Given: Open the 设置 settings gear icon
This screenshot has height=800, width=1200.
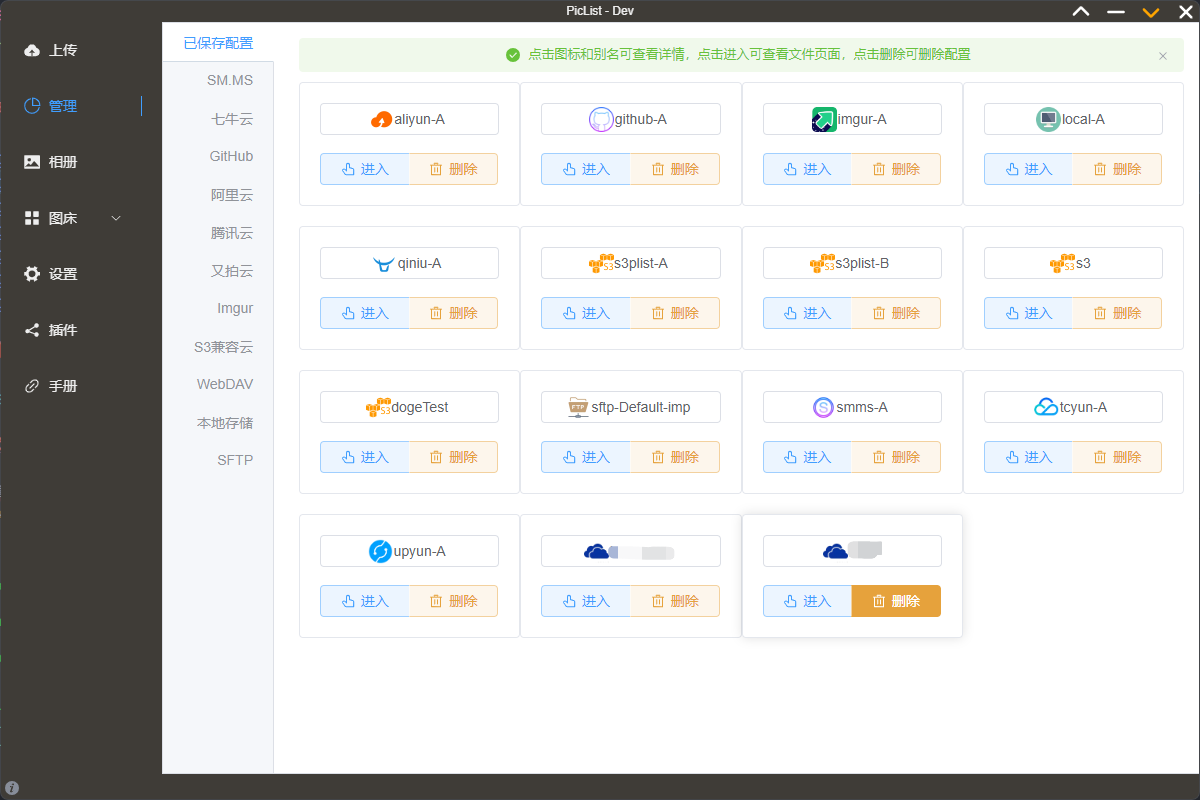Looking at the screenshot, I should tap(30, 273).
